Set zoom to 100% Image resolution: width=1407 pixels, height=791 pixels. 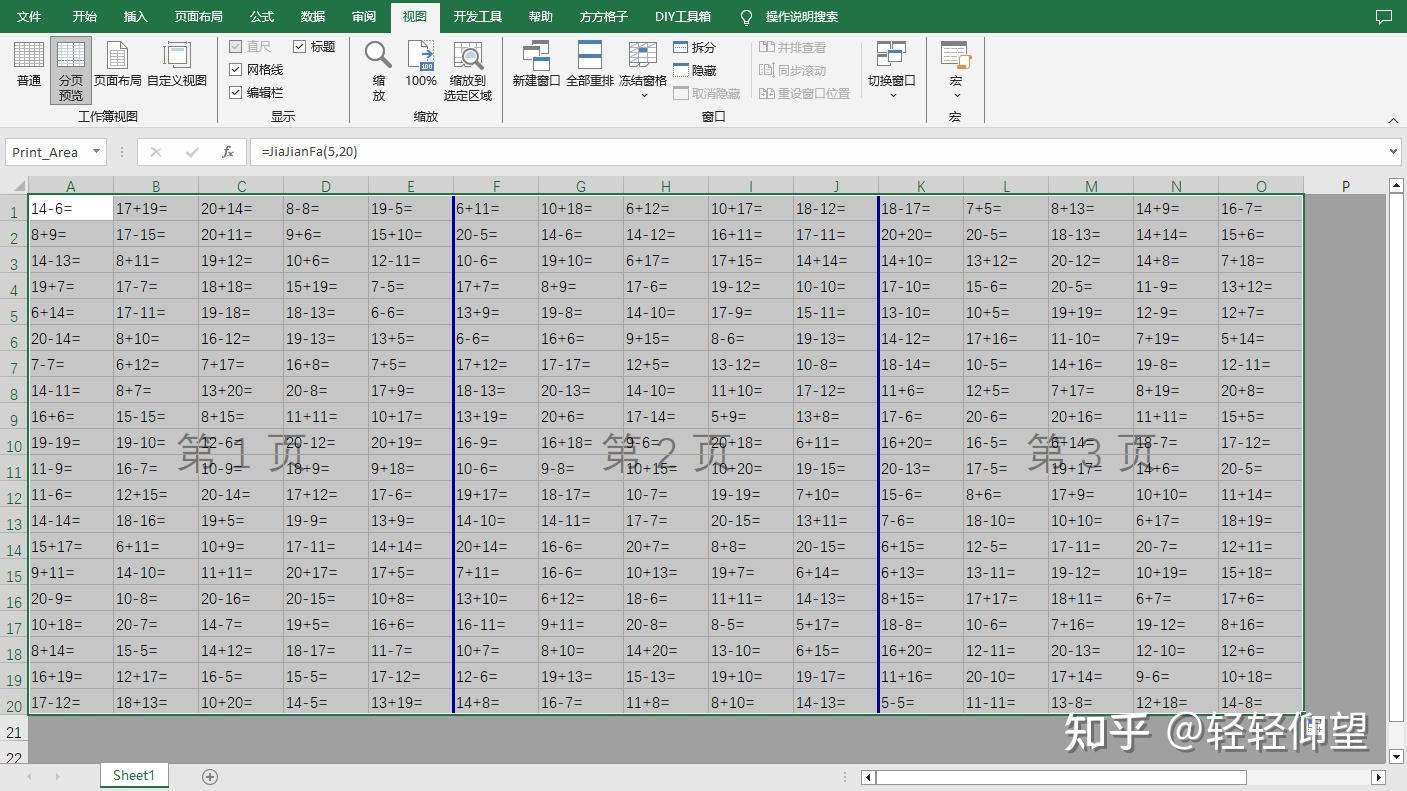[x=421, y=65]
